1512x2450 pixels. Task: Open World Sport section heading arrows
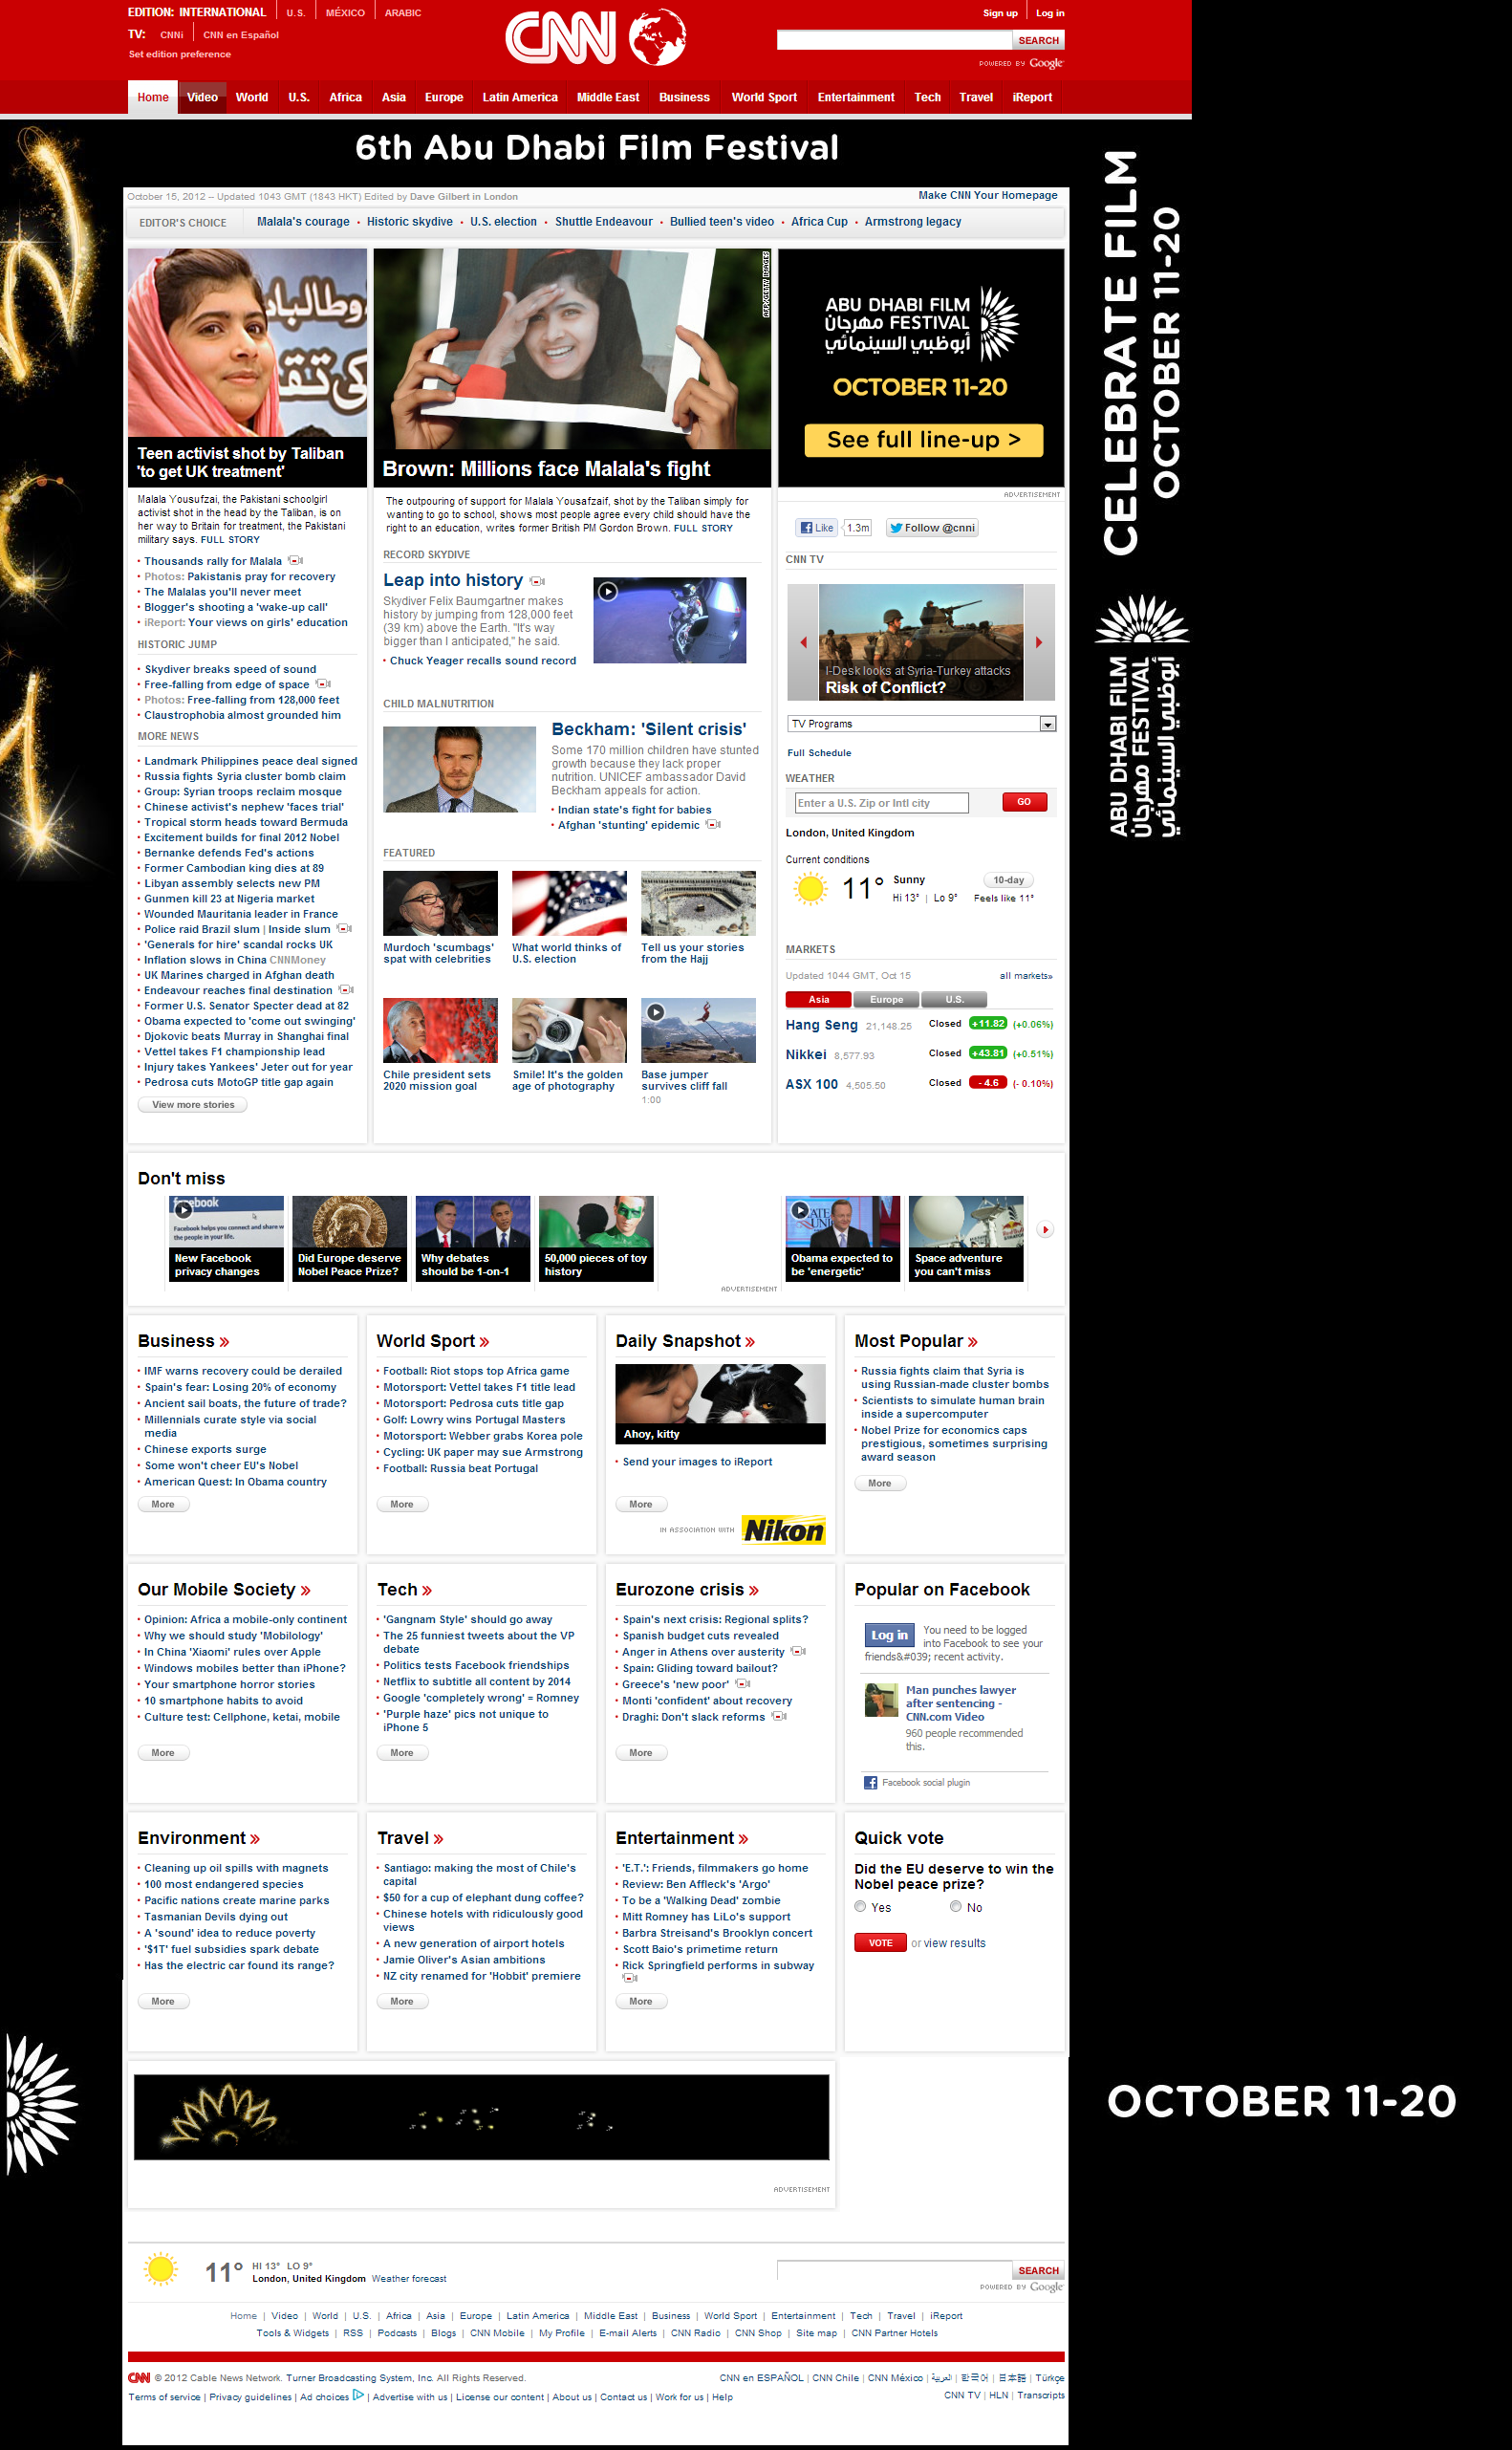pyautogui.click(x=484, y=1342)
